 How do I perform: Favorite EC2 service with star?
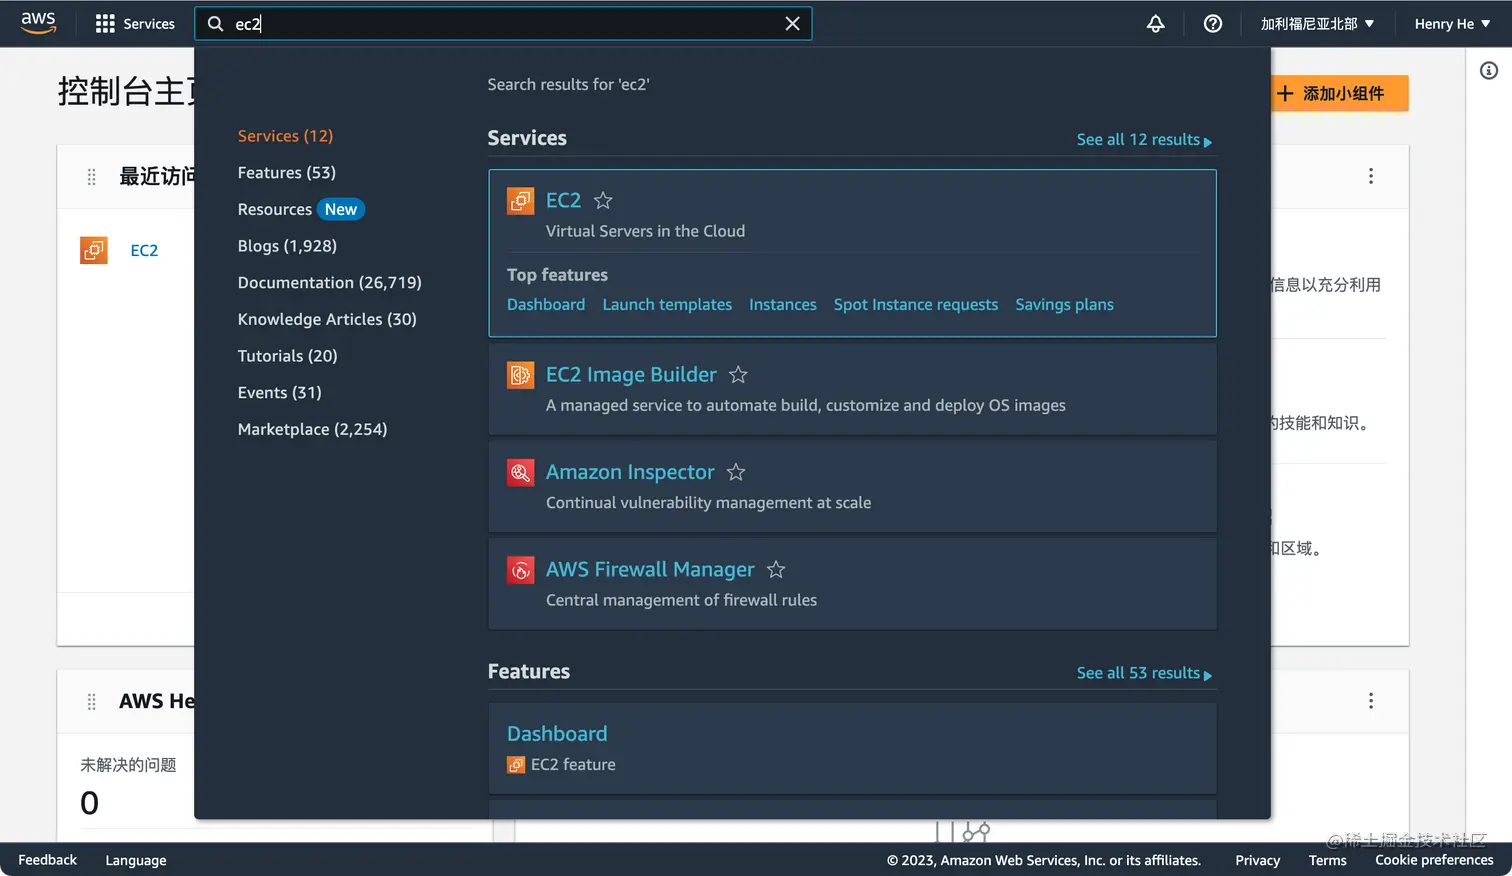603,200
